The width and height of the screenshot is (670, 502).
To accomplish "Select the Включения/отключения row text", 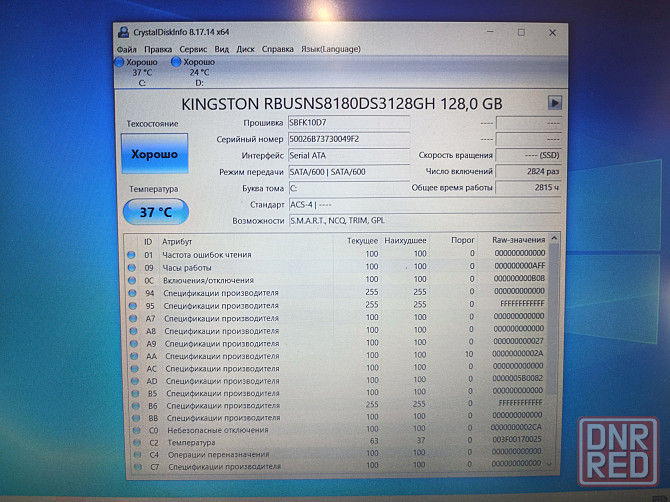I will point(209,280).
